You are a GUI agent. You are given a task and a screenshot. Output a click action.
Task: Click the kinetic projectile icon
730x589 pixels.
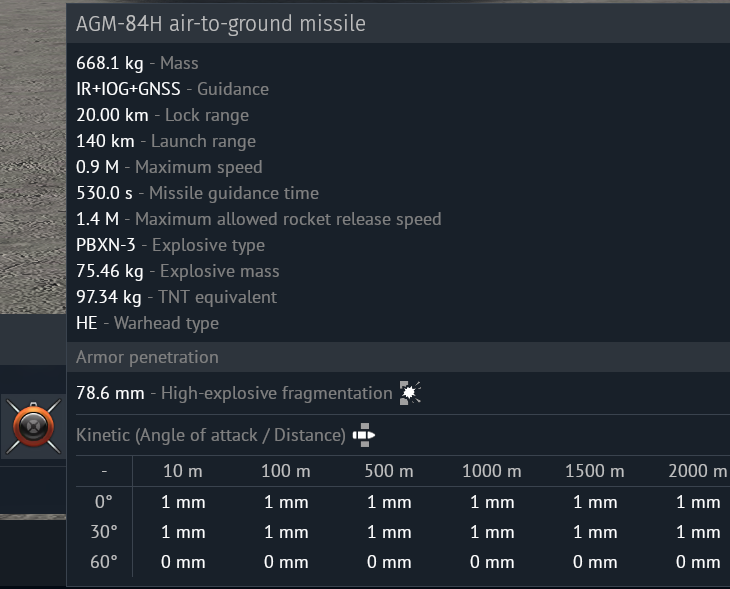click(x=364, y=435)
